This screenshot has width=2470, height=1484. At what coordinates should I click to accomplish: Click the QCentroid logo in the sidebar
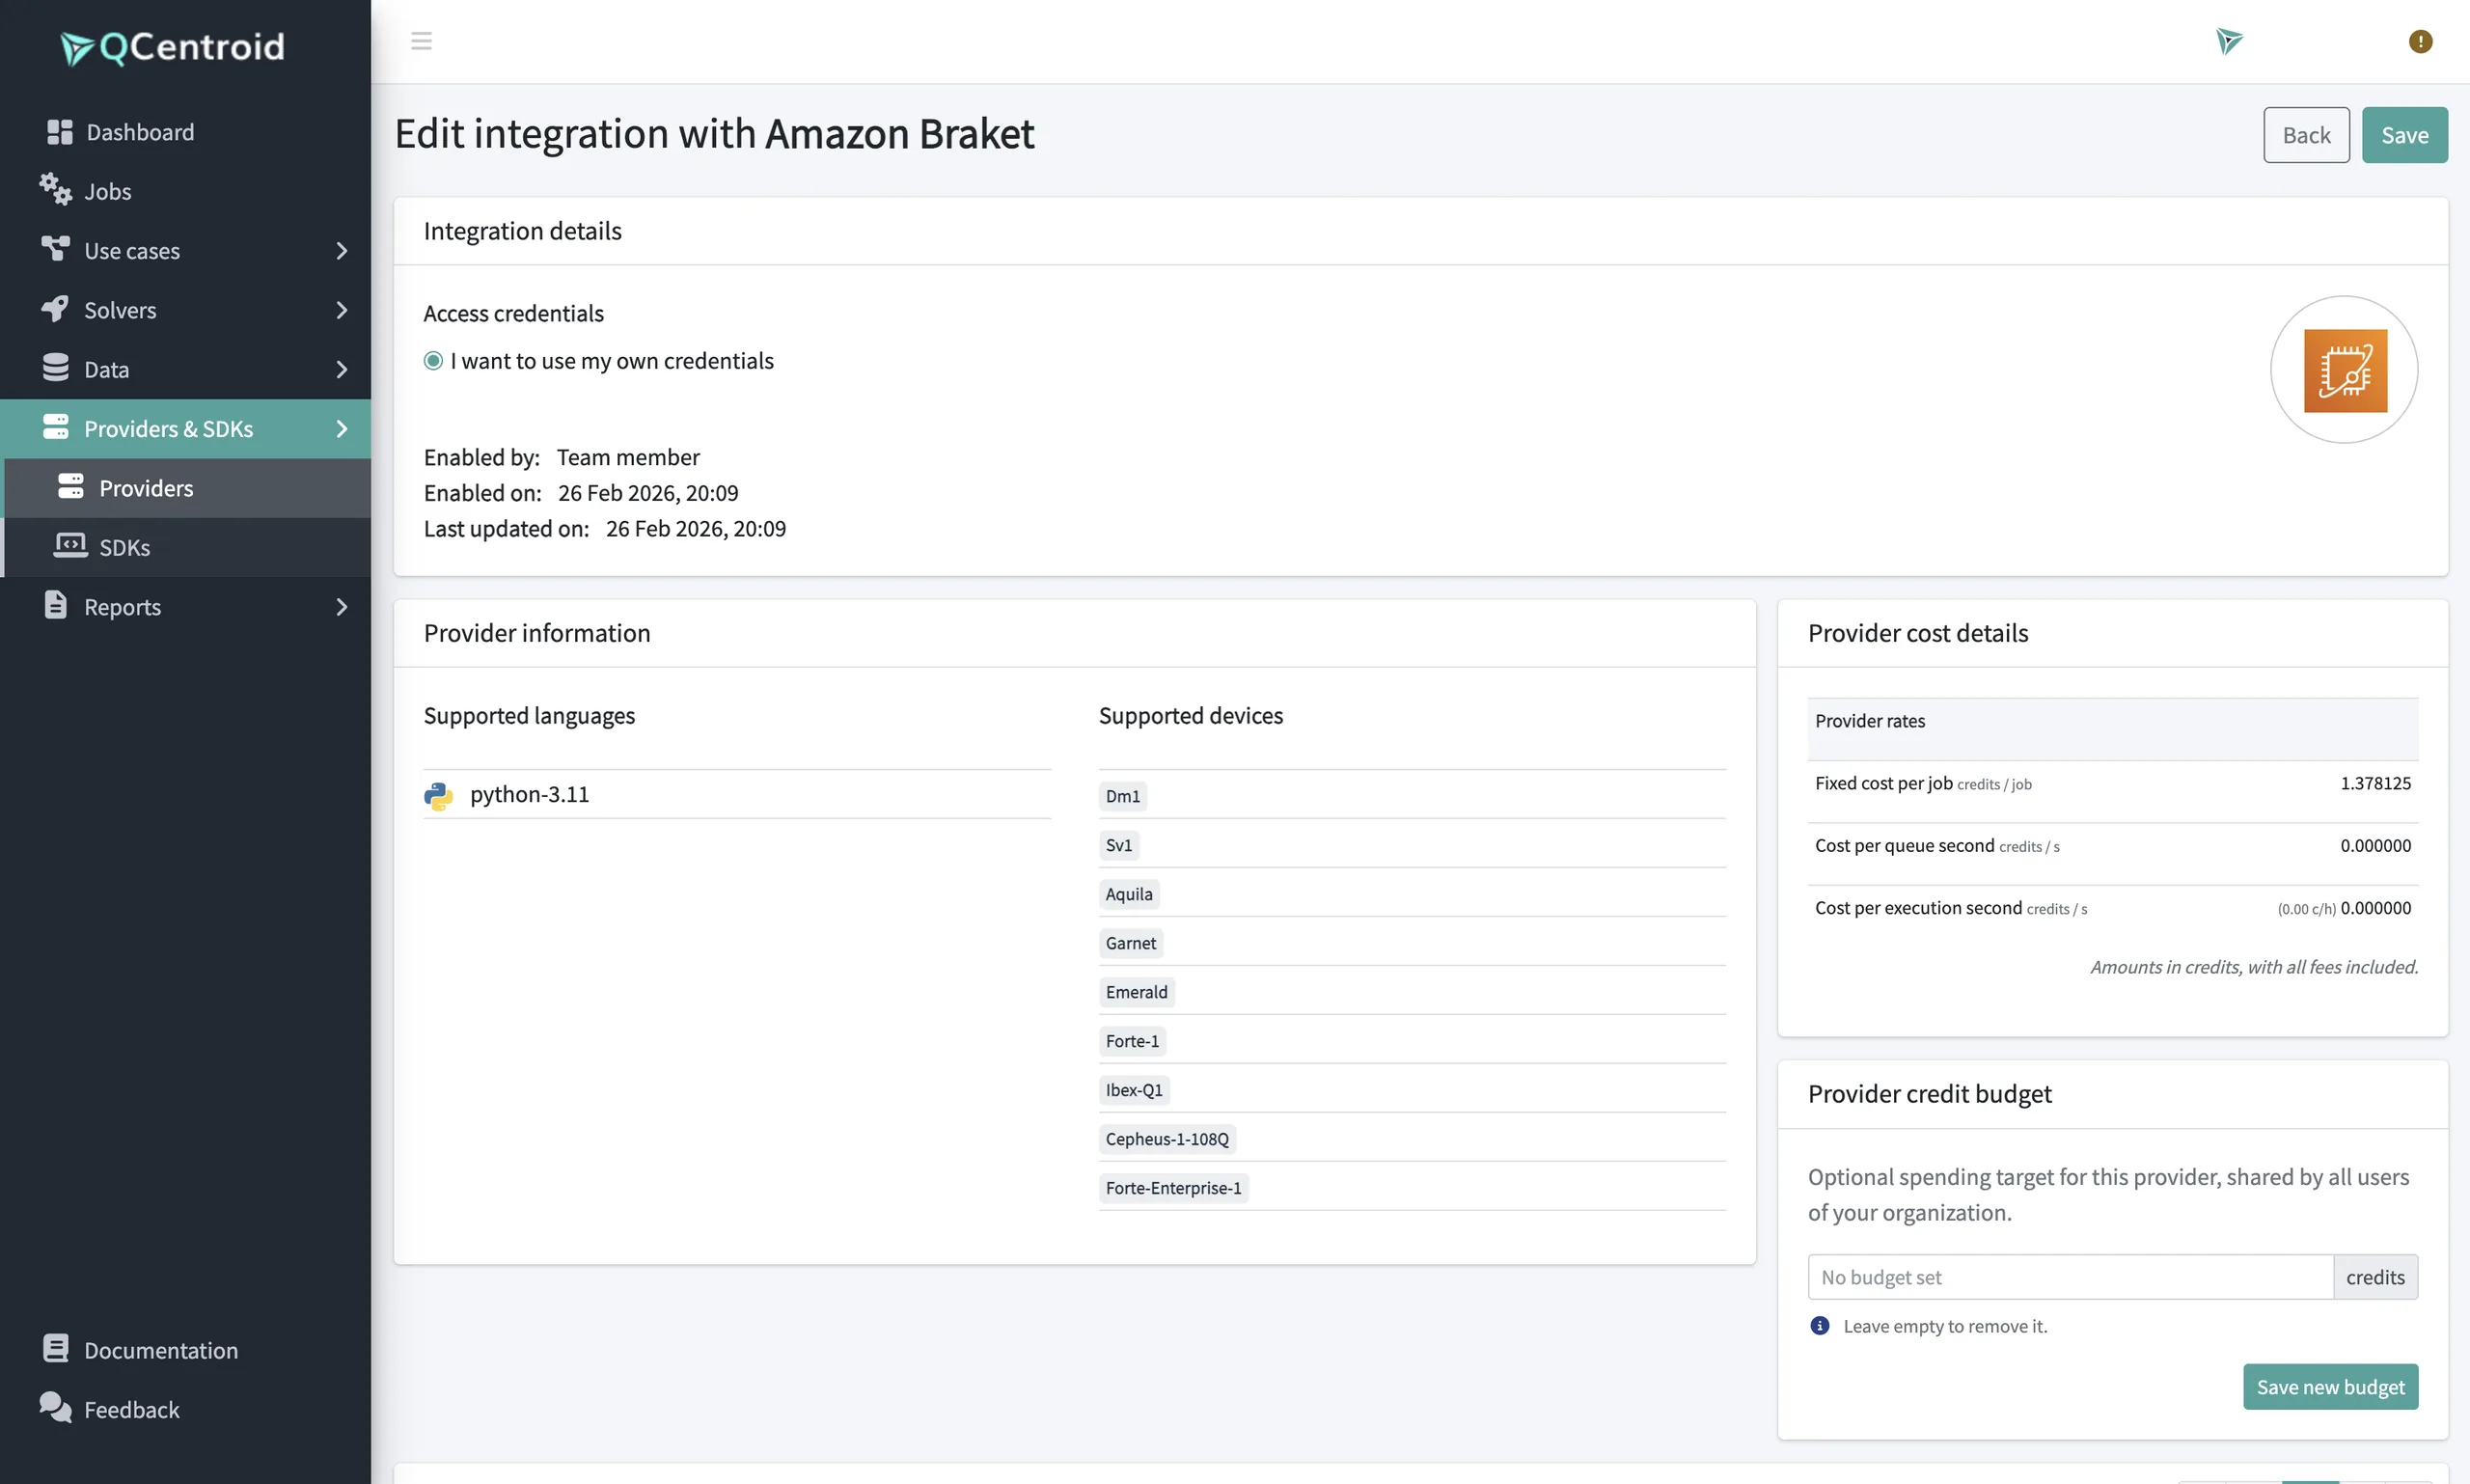pos(172,47)
